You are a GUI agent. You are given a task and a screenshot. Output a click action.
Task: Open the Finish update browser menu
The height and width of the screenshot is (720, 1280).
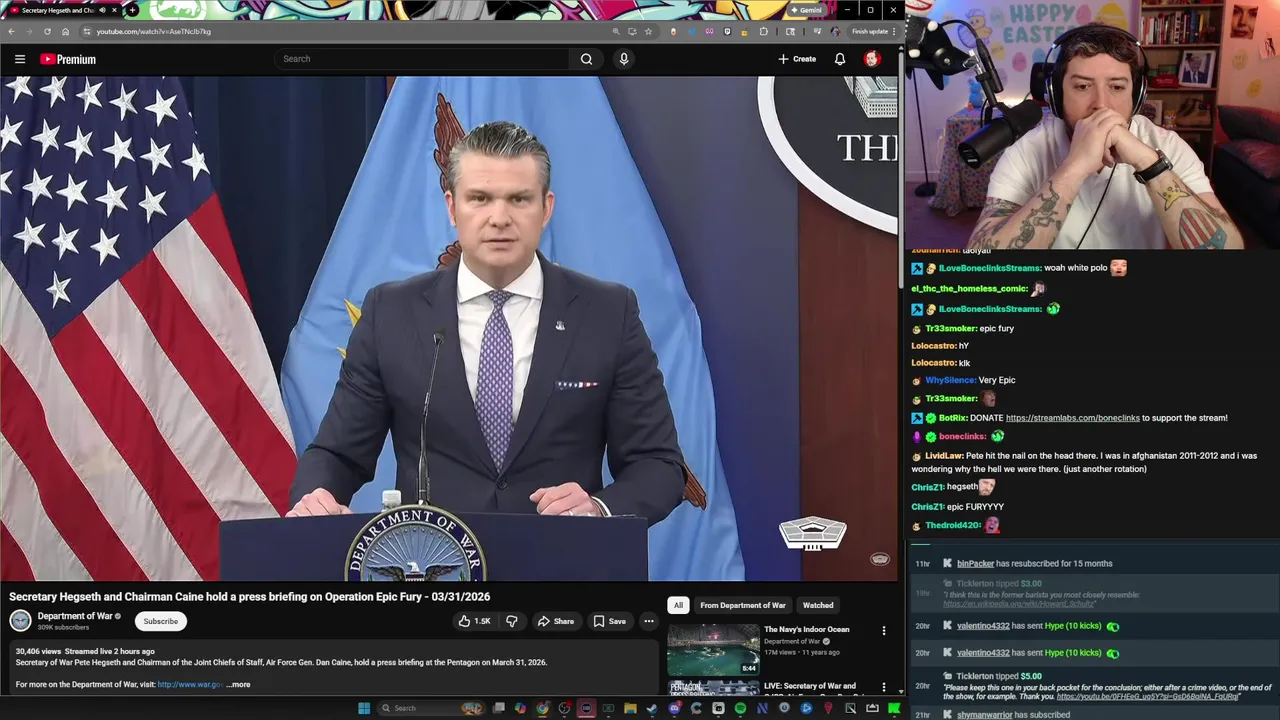click(x=873, y=31)
